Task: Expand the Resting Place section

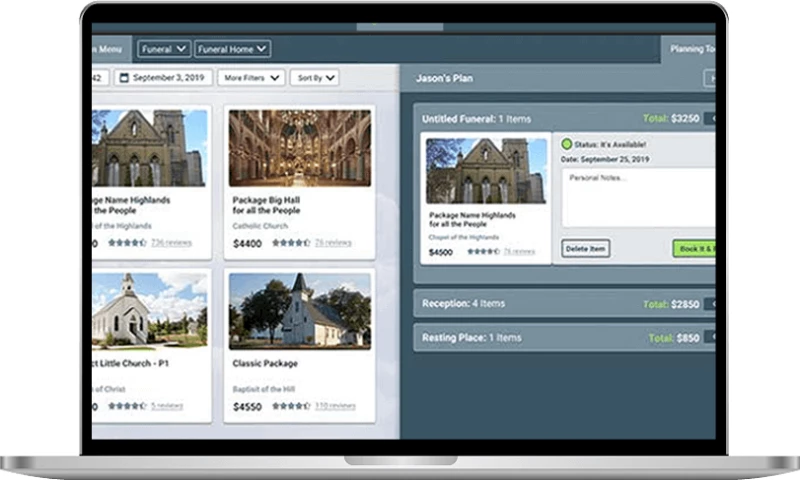Action: 565,338
